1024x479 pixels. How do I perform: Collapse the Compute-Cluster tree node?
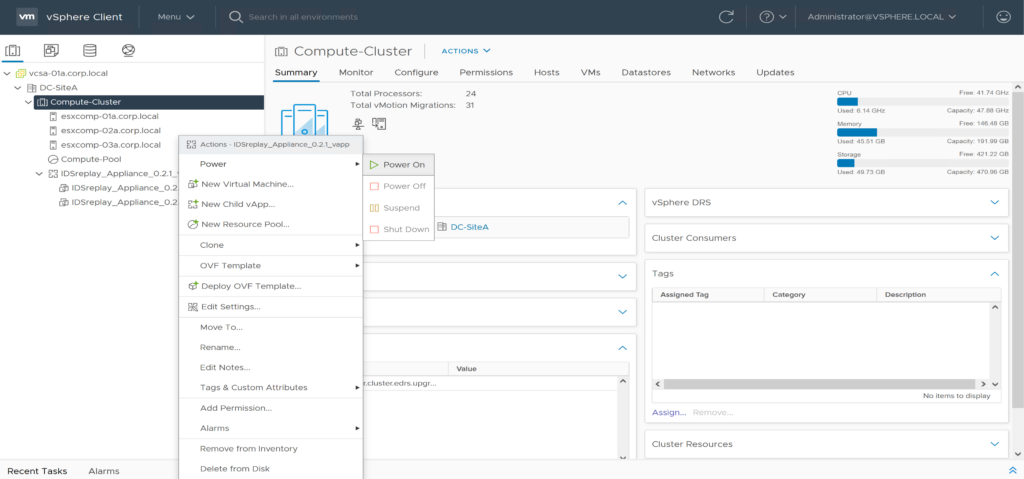(28, 102)
